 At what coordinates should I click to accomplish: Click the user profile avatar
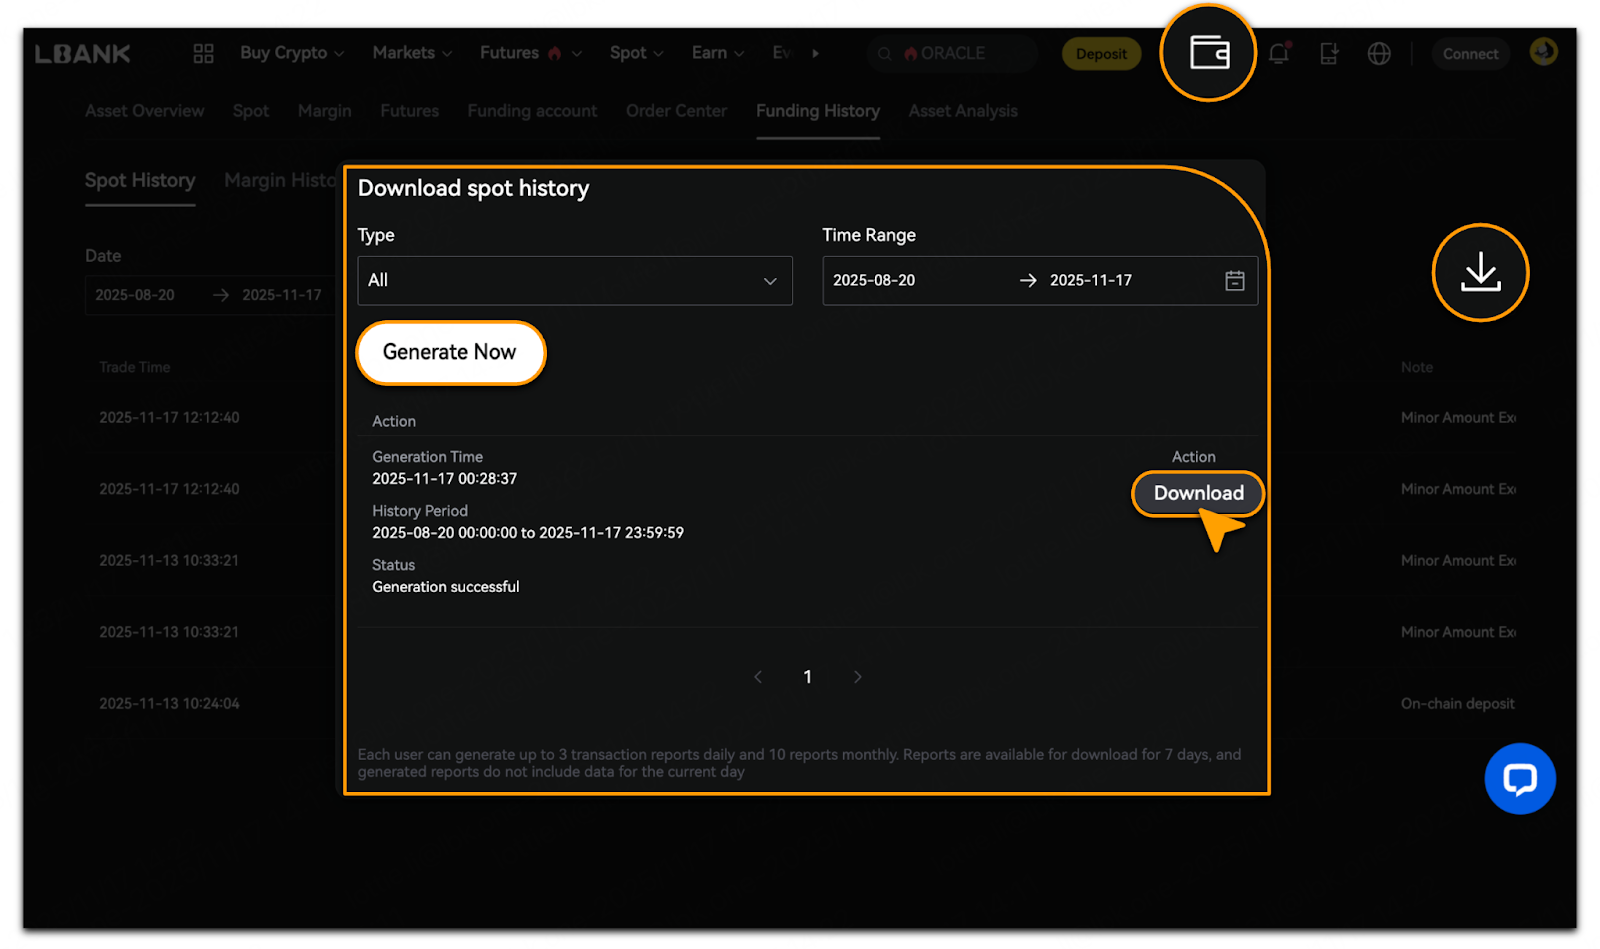coord(1543,52)
